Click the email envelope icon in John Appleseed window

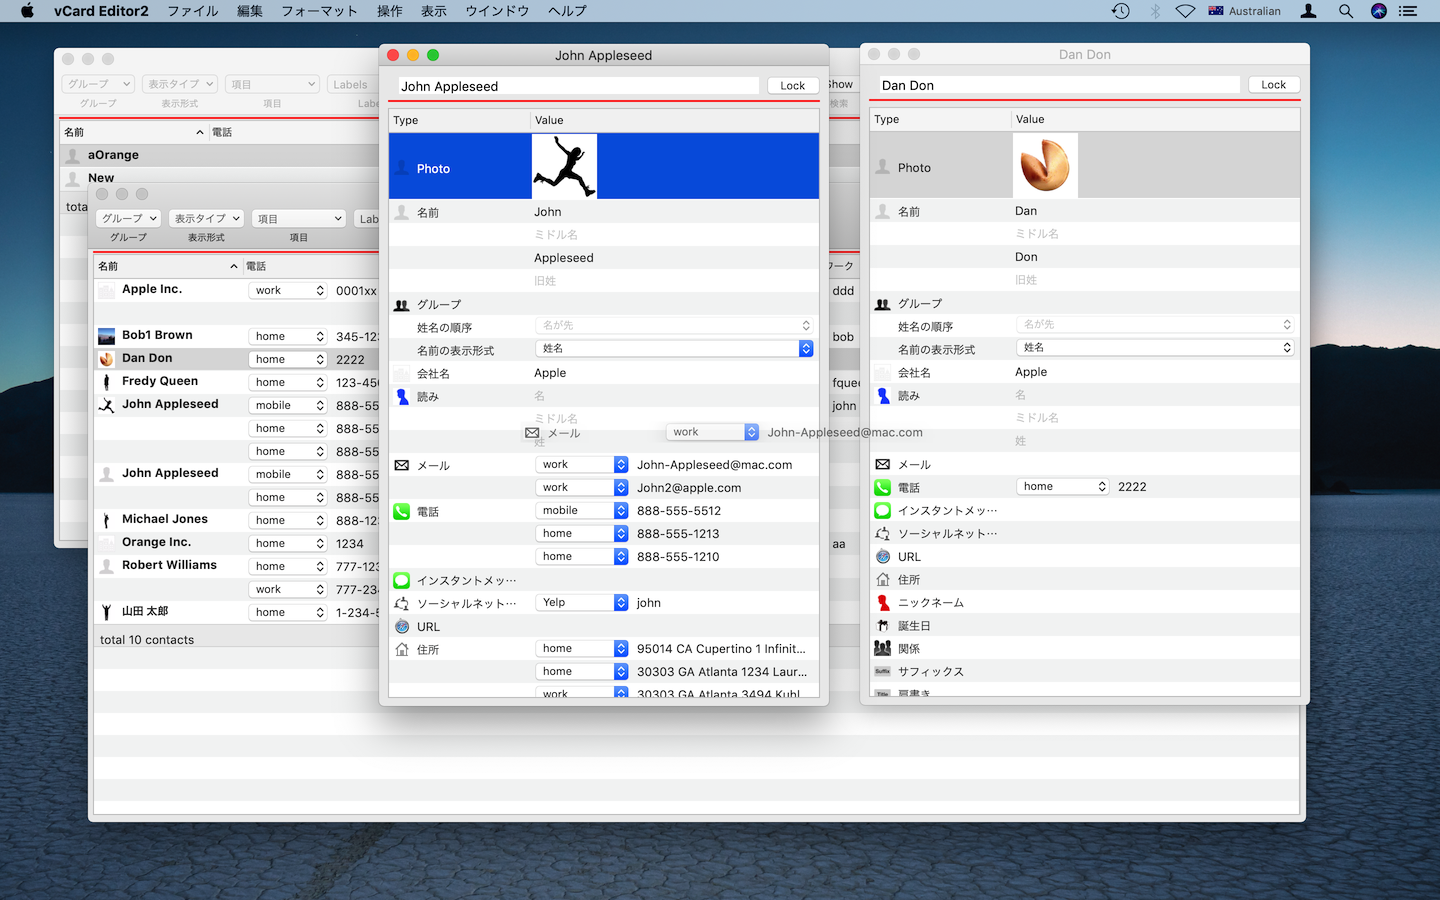click(x=401, y=465)
